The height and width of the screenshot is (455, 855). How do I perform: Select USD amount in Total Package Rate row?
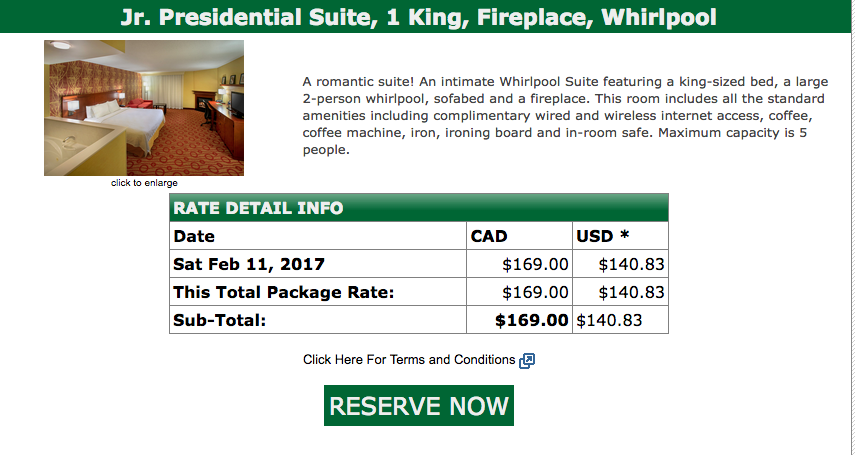(x=631, y=293)
